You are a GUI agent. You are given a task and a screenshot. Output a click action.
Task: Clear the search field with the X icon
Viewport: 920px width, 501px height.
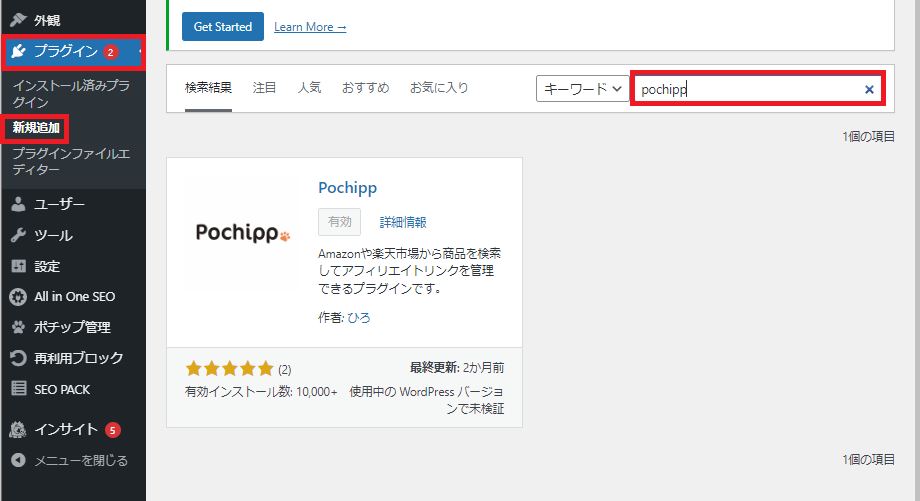point(869,89)
